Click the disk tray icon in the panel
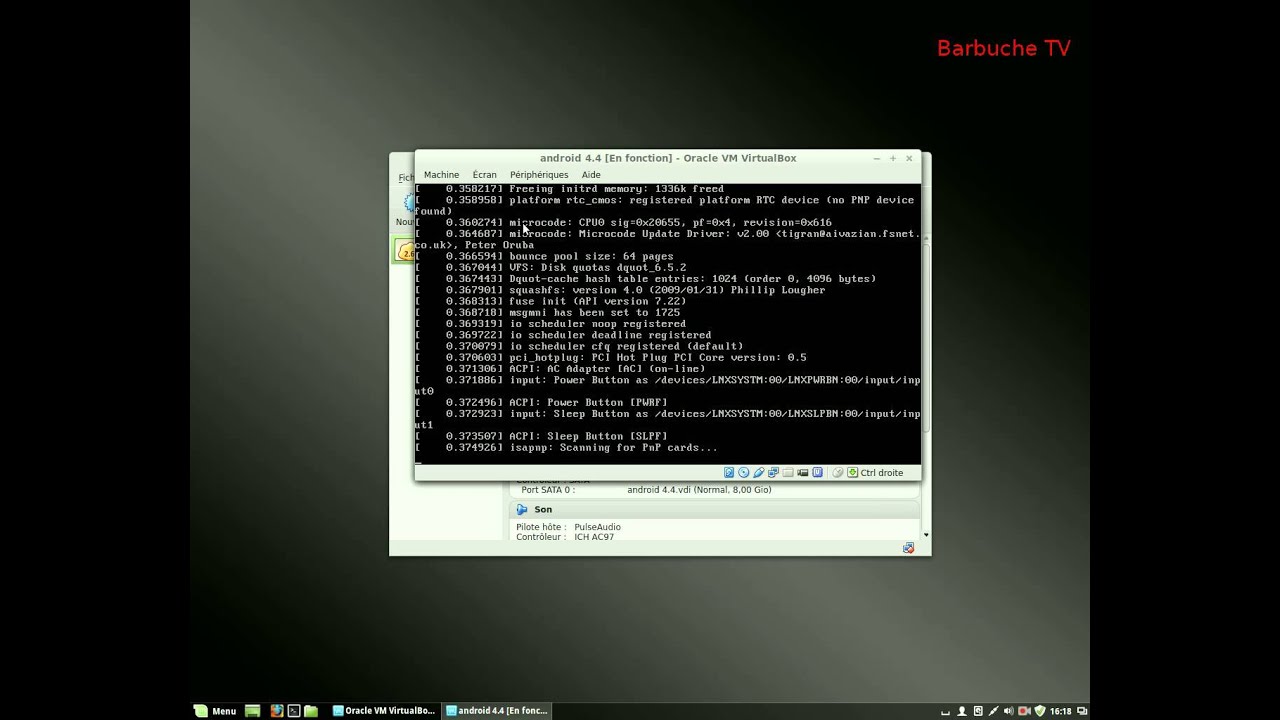This screenshot has width=1280, height=720. (978, 711)
